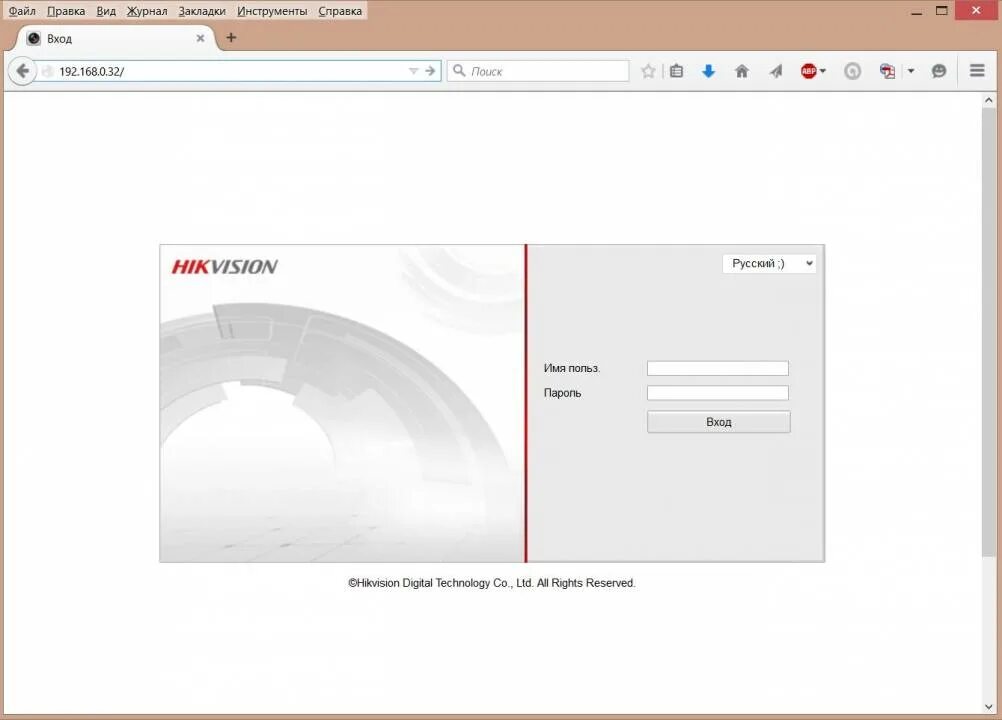Open the downloads arrow icon
The width and height of the screenshot is (1002, 720).
coord(708,71)
